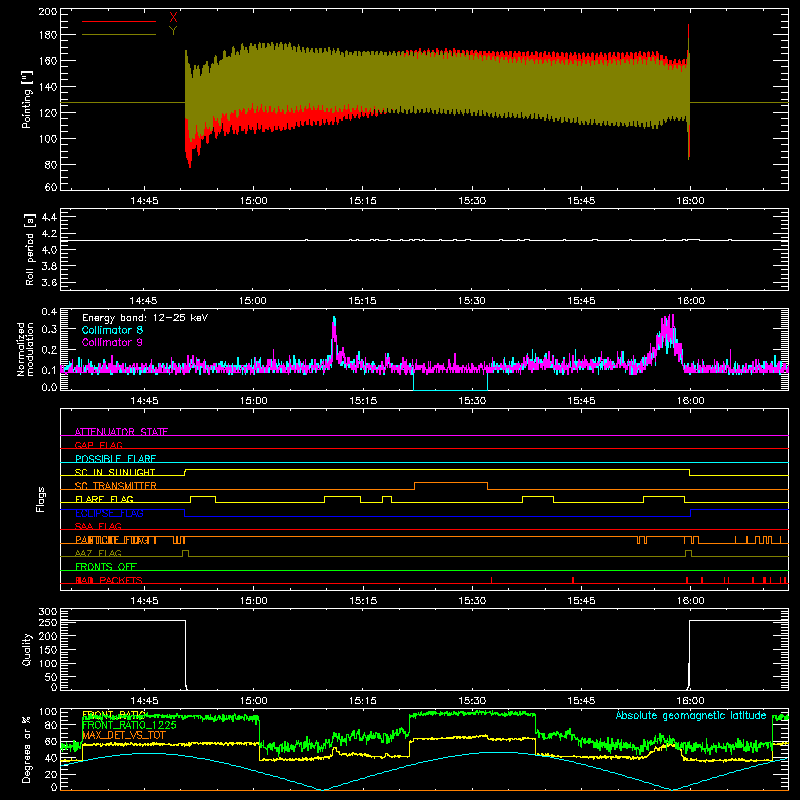Click 15:30 tick label under modulation plot
The width and height of the screenshot is (800, 800).
tap(472, 401)
